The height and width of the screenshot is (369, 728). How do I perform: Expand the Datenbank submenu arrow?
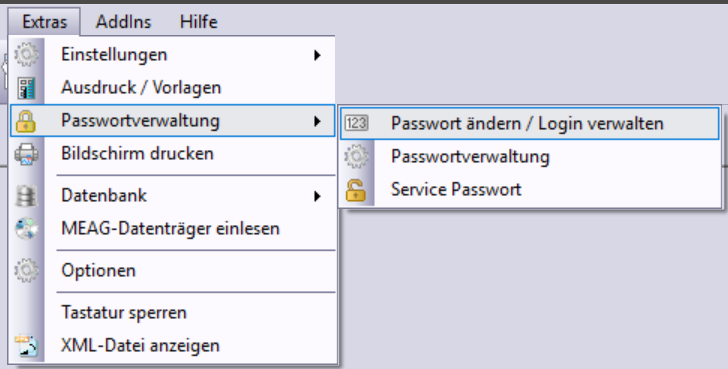[x=317, y=196]
